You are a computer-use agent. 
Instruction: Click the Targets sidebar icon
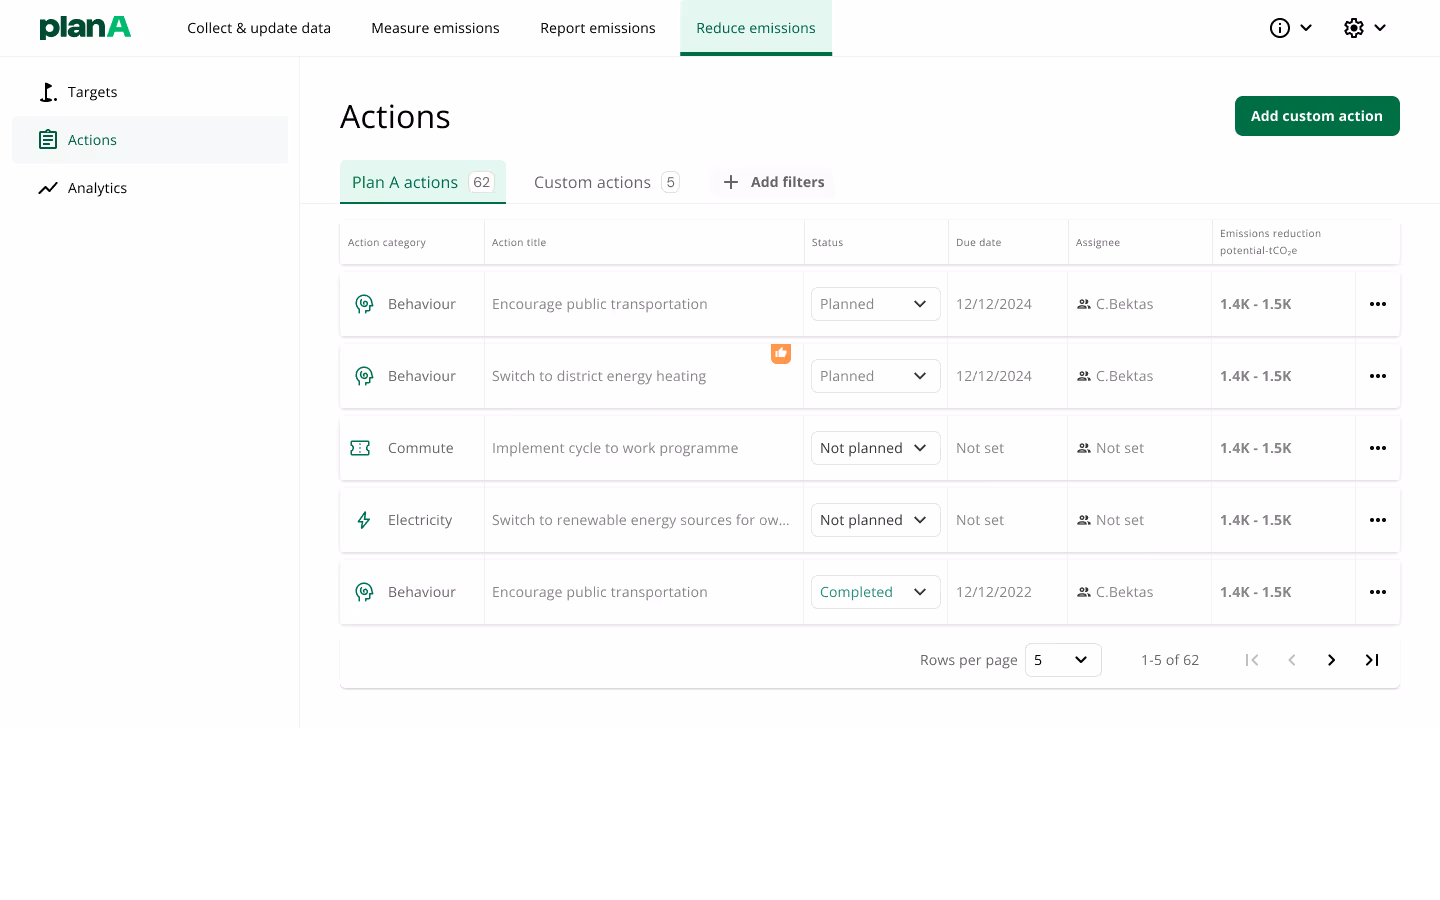pos(48,91)
